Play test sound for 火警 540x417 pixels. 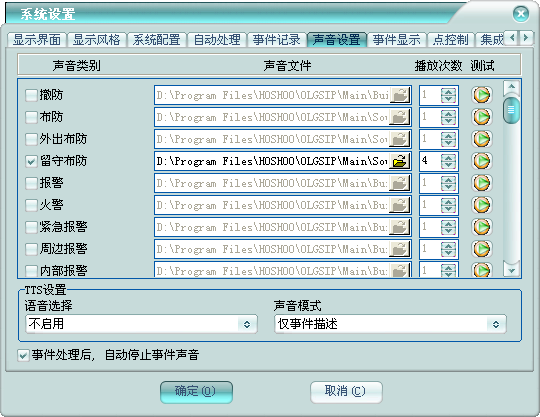[481, 205]
